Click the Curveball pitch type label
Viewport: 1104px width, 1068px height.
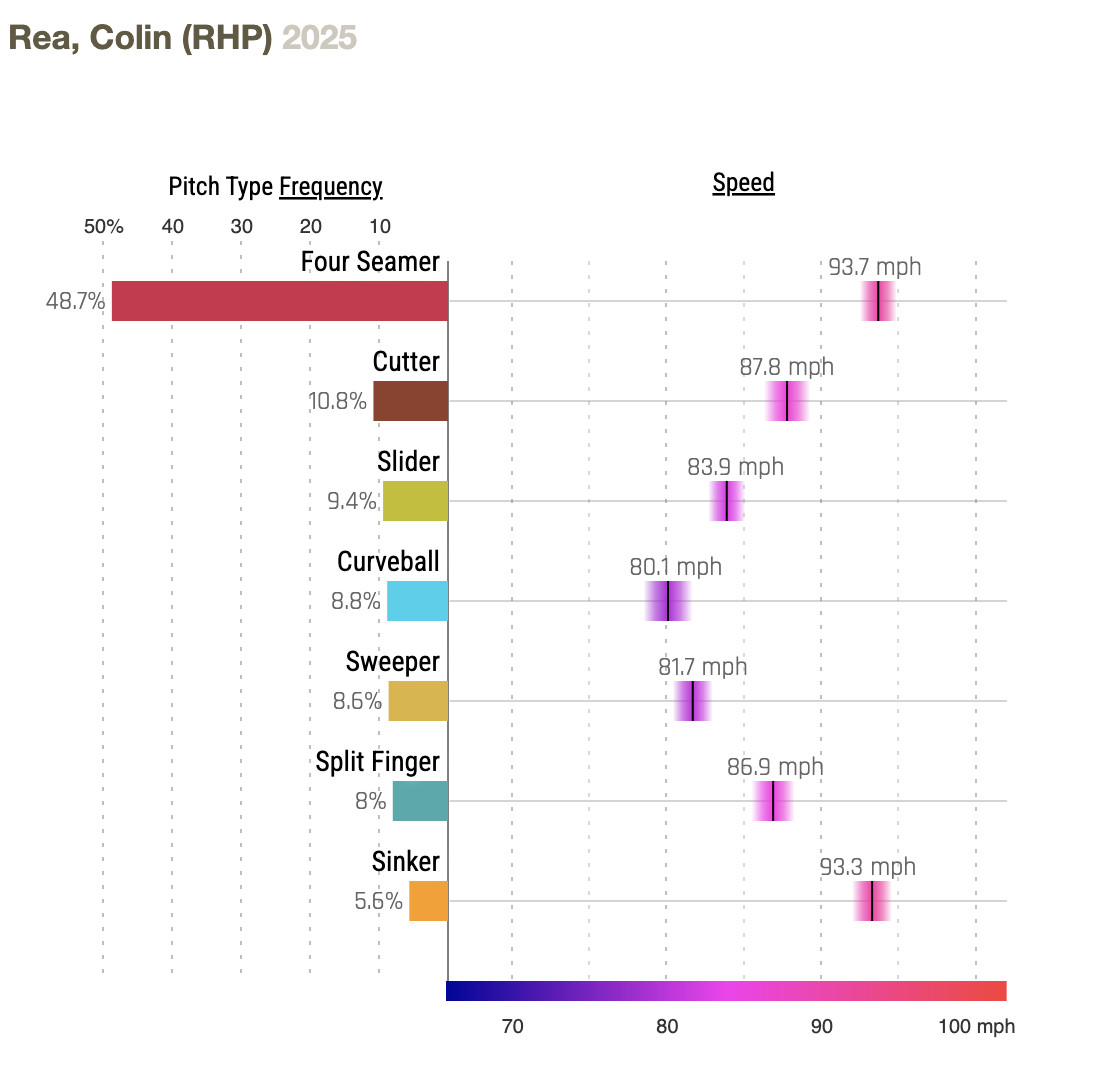coord(388,562)
